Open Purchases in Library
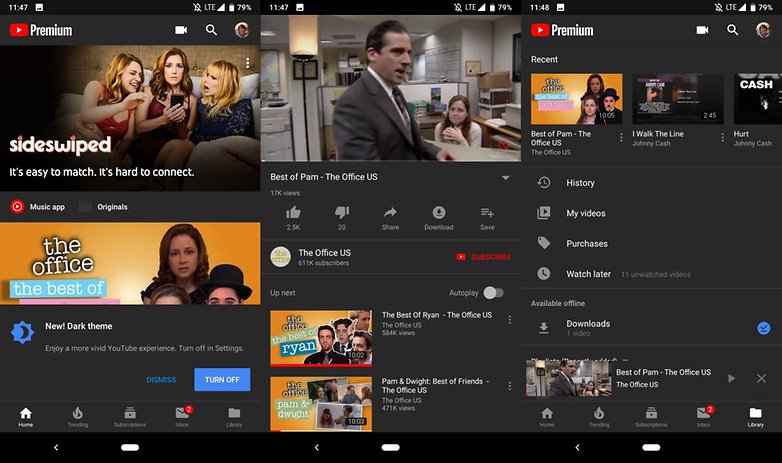782x463 pixels. coord(651,243)
